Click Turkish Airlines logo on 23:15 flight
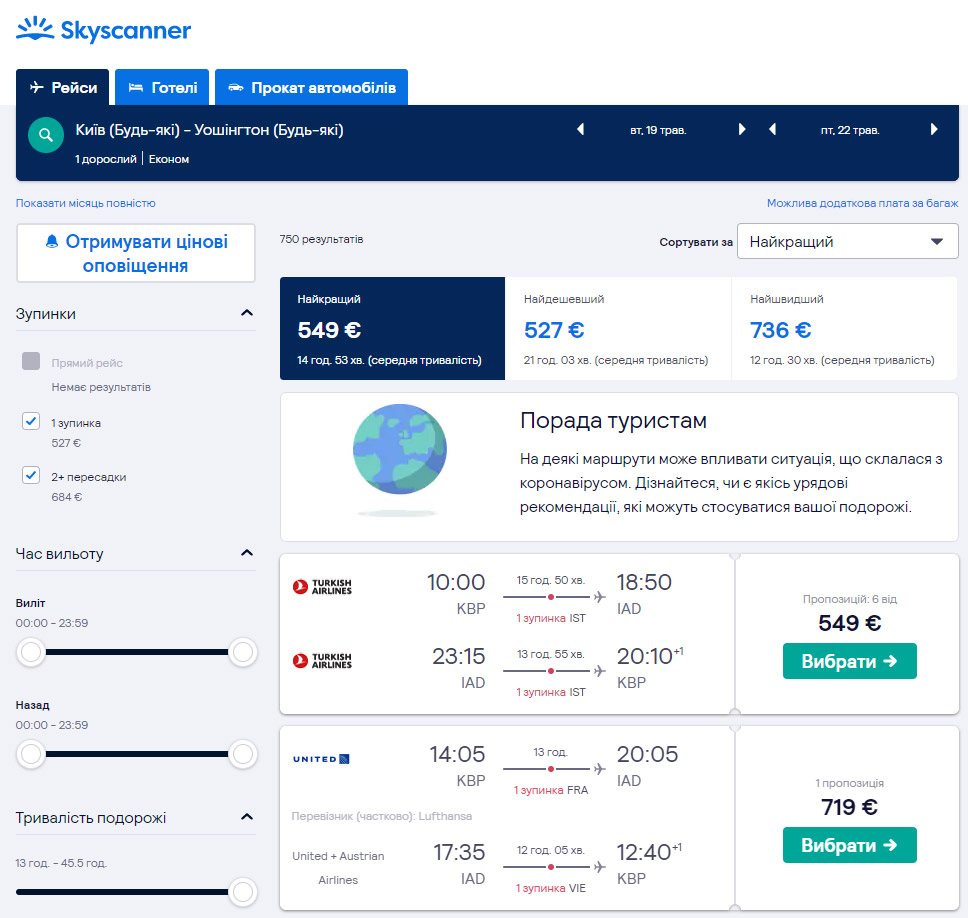The width and height of the screenshot is (968, 918). click(322, 661)
